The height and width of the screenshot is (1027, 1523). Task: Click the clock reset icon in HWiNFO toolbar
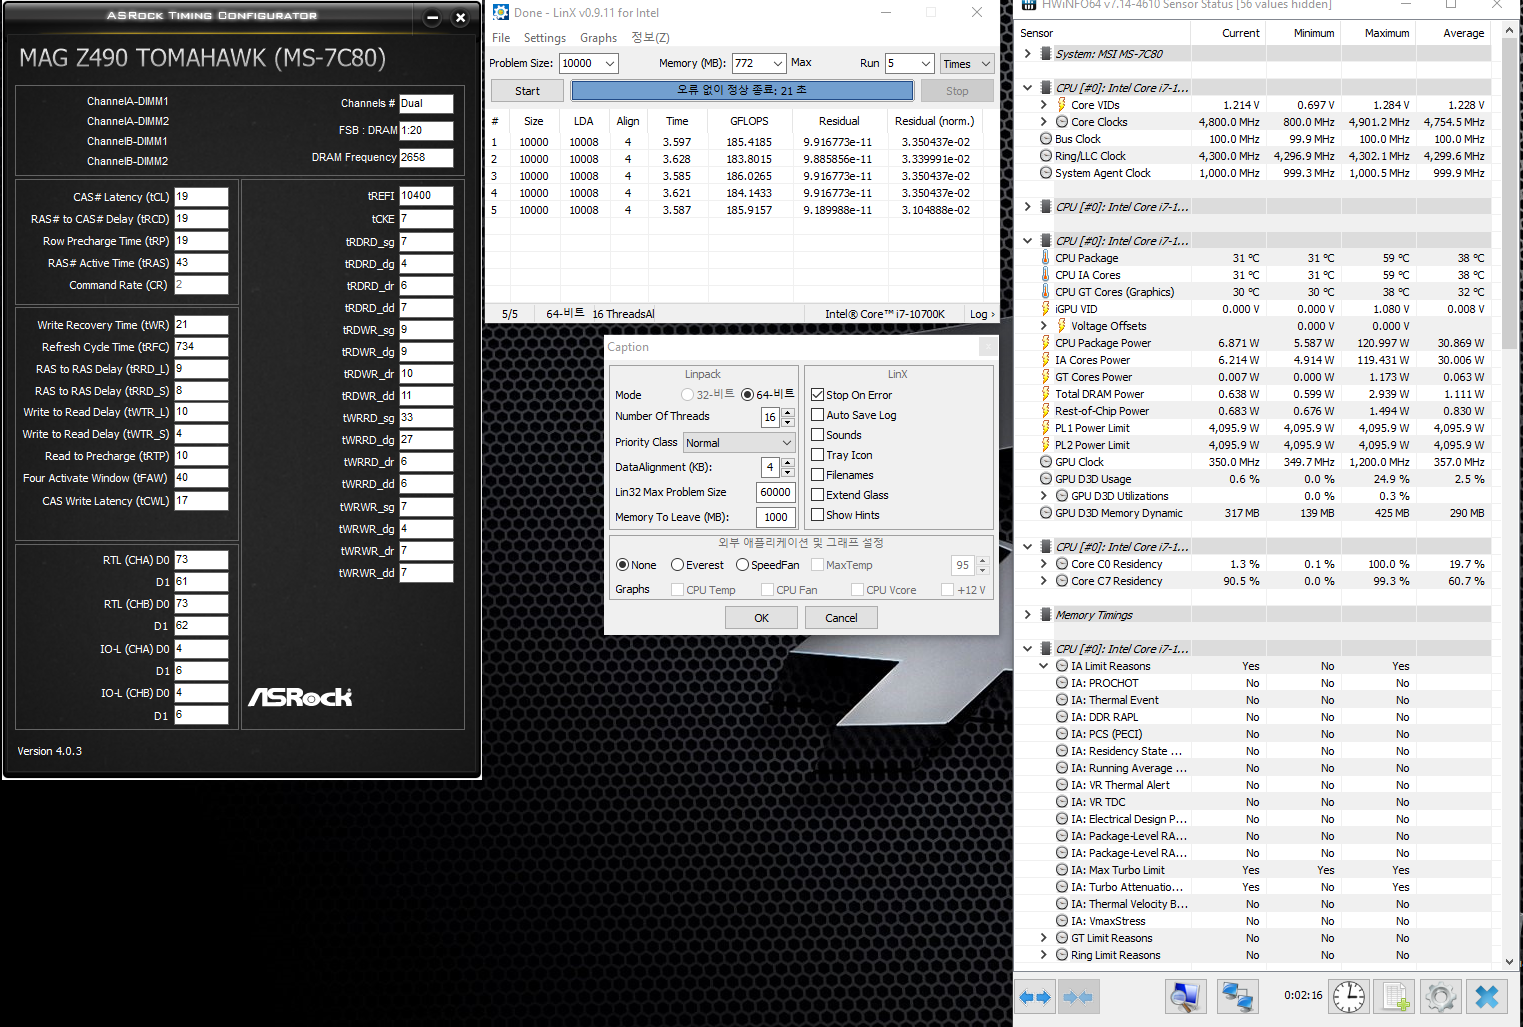pyautogui.click(x=1349, y=996)
